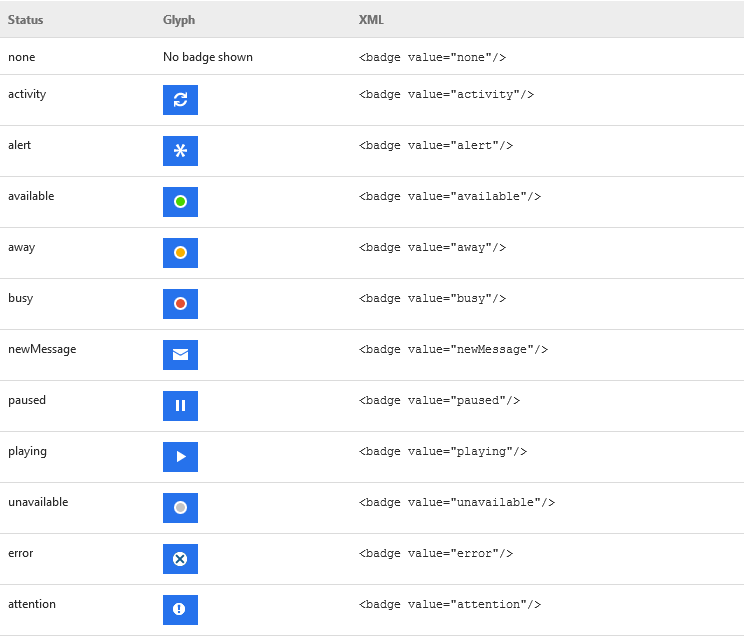Click the error X circle glyph
Screen dimensions: 745x637
180,559
